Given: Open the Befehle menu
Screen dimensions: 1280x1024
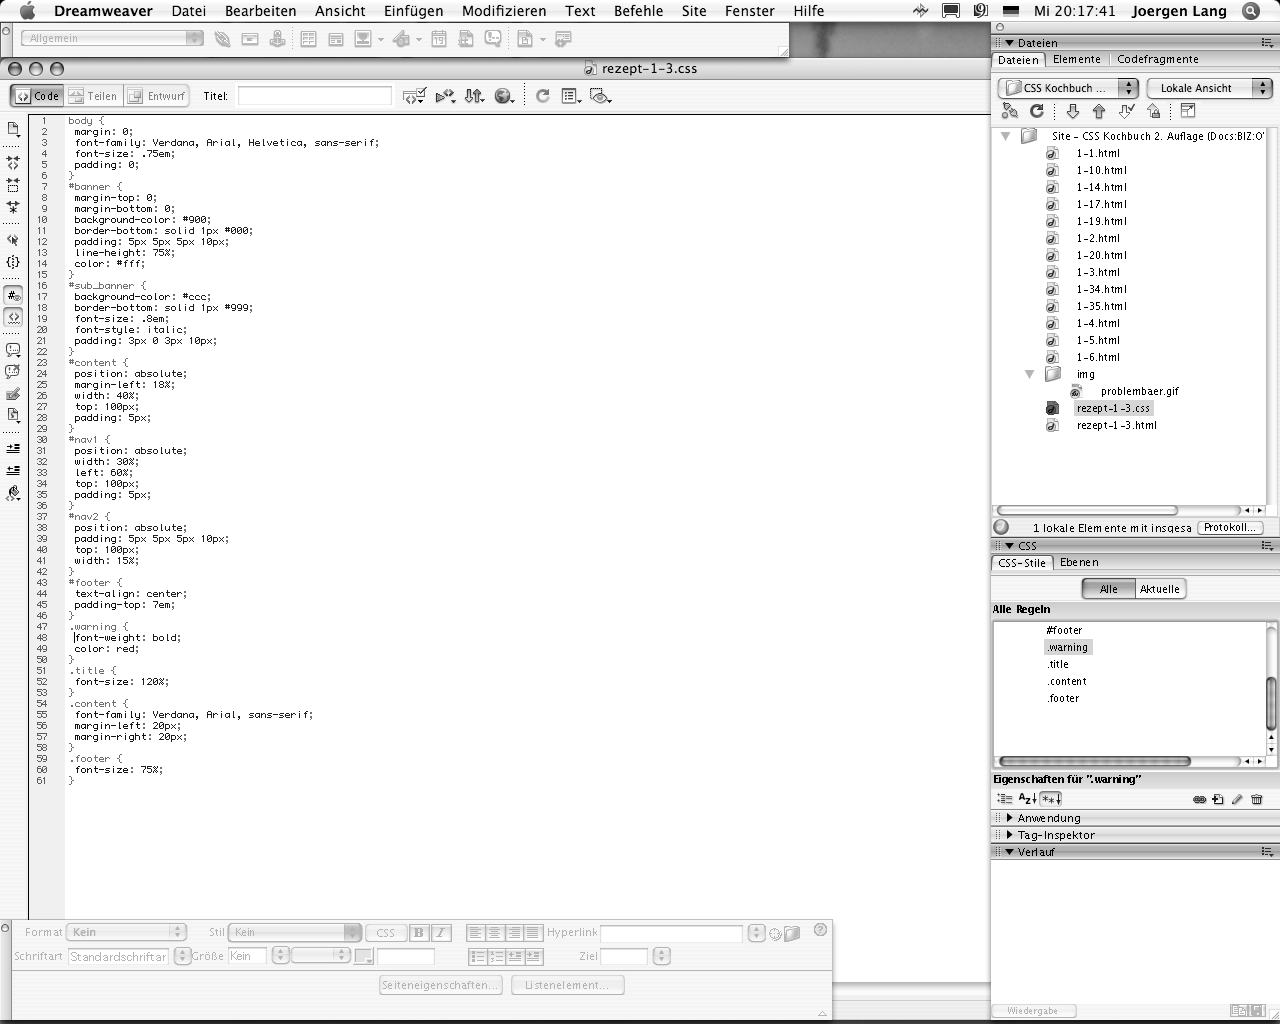Looking at the screenshot, I should click(638, 11).
